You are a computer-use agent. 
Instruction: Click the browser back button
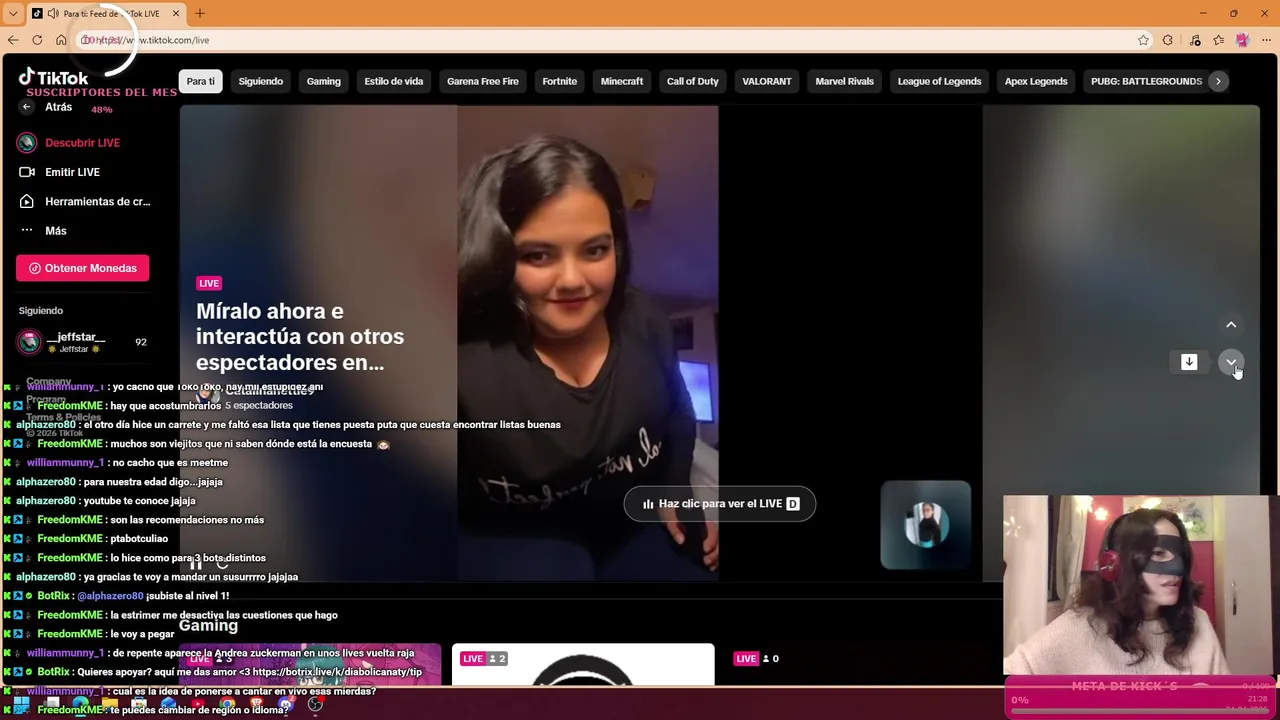tap(13, 40)
